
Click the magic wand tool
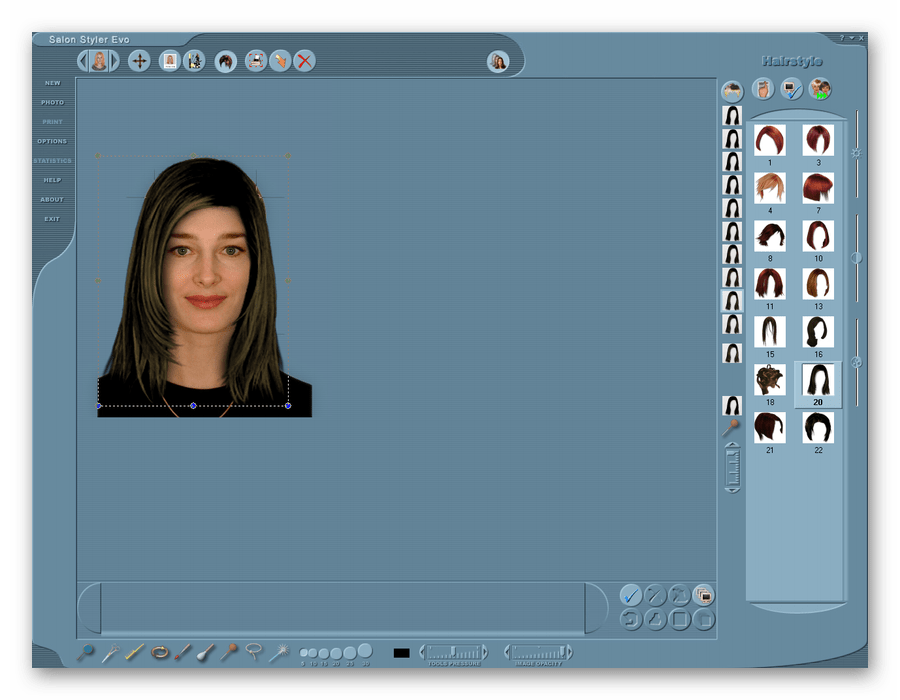(278, 652)
